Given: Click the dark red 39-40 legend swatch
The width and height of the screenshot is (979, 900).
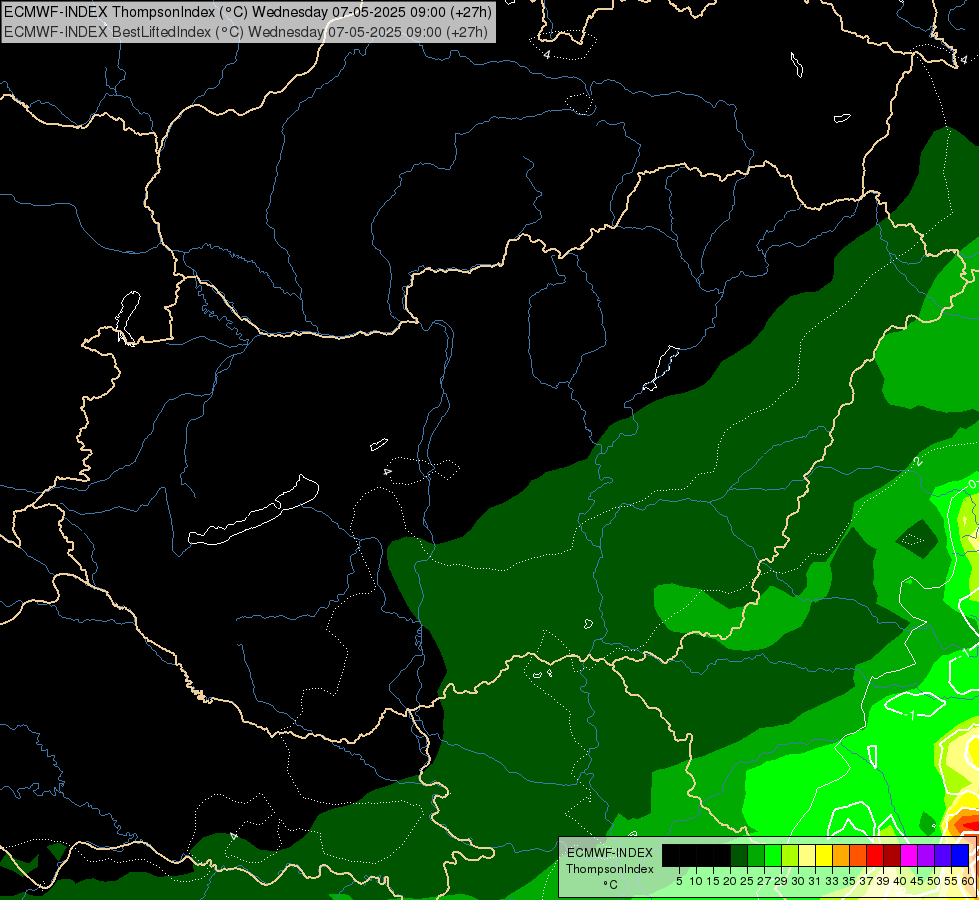Looking at the screenshot, I should pos(892,856).
